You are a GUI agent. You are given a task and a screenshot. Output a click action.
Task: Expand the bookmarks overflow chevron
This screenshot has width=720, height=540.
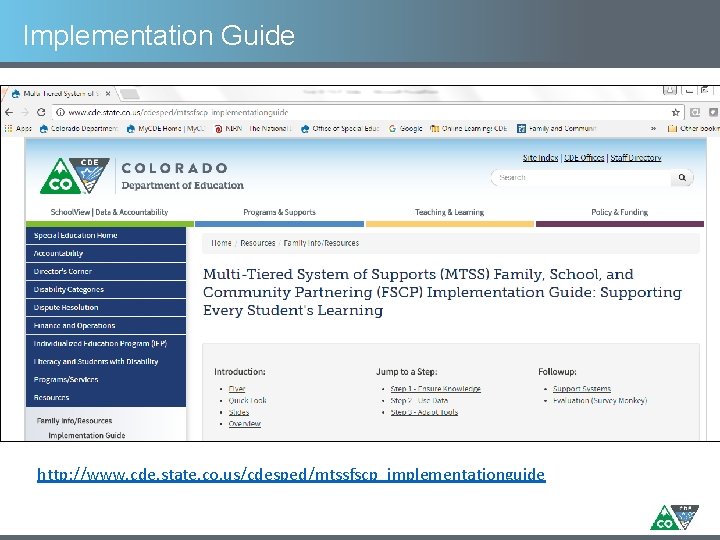[653, 129]
